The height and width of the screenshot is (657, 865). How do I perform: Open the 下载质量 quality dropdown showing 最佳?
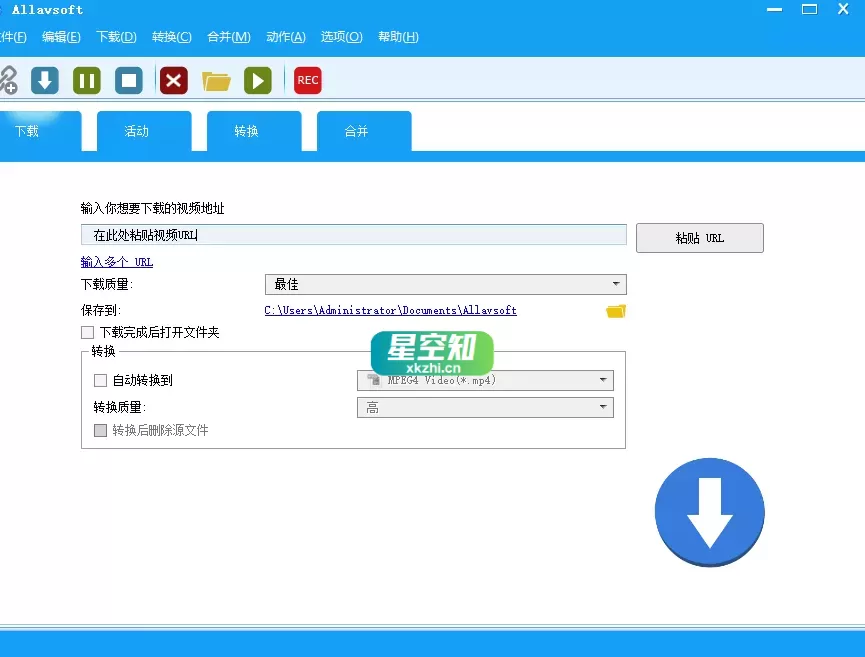[615, 283]
